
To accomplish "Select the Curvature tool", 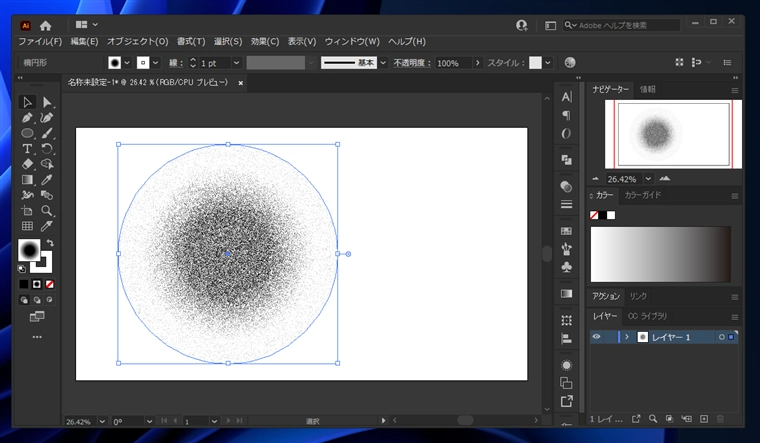I will coord(47,118).
